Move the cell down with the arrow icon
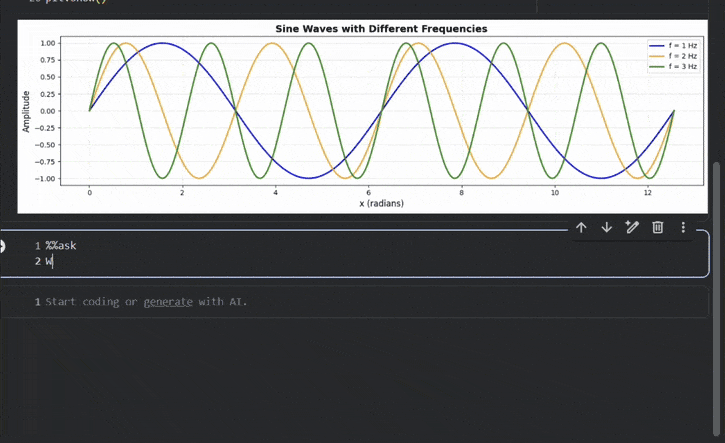The width and height of the screenshot is (725, 443). 607,228
